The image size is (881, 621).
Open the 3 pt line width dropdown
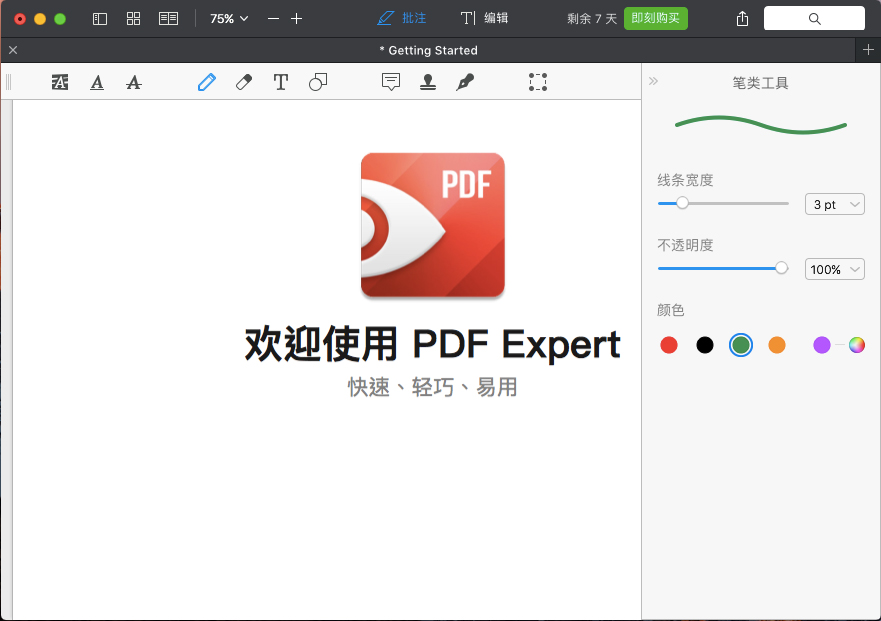click(x=834, y=203)
